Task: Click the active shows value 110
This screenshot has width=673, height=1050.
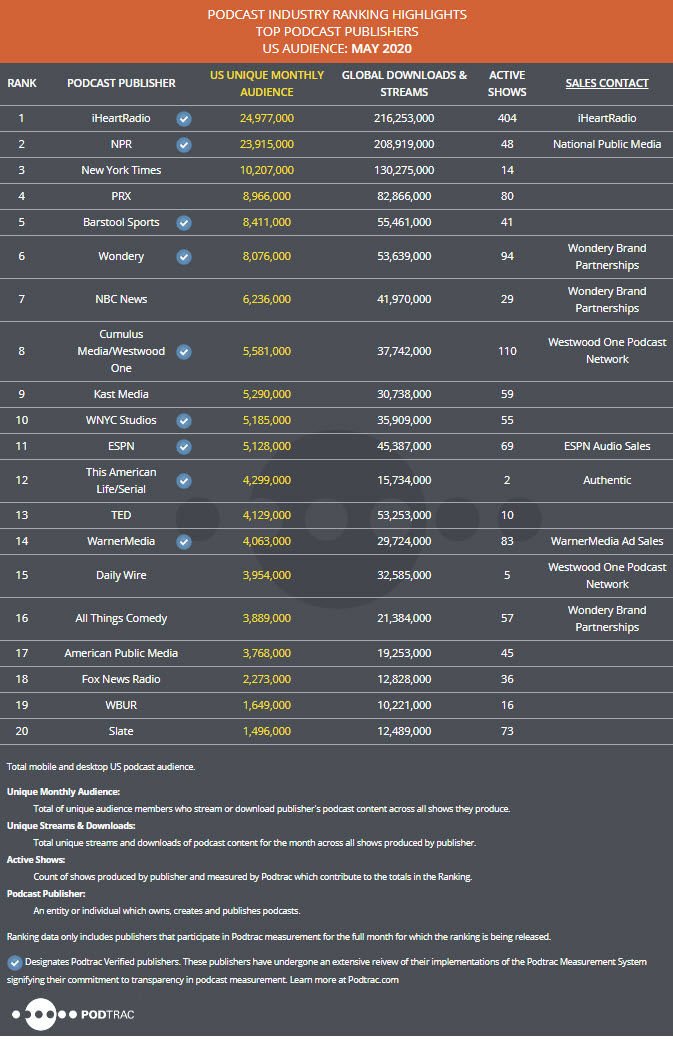Action: tap(507, 351)
